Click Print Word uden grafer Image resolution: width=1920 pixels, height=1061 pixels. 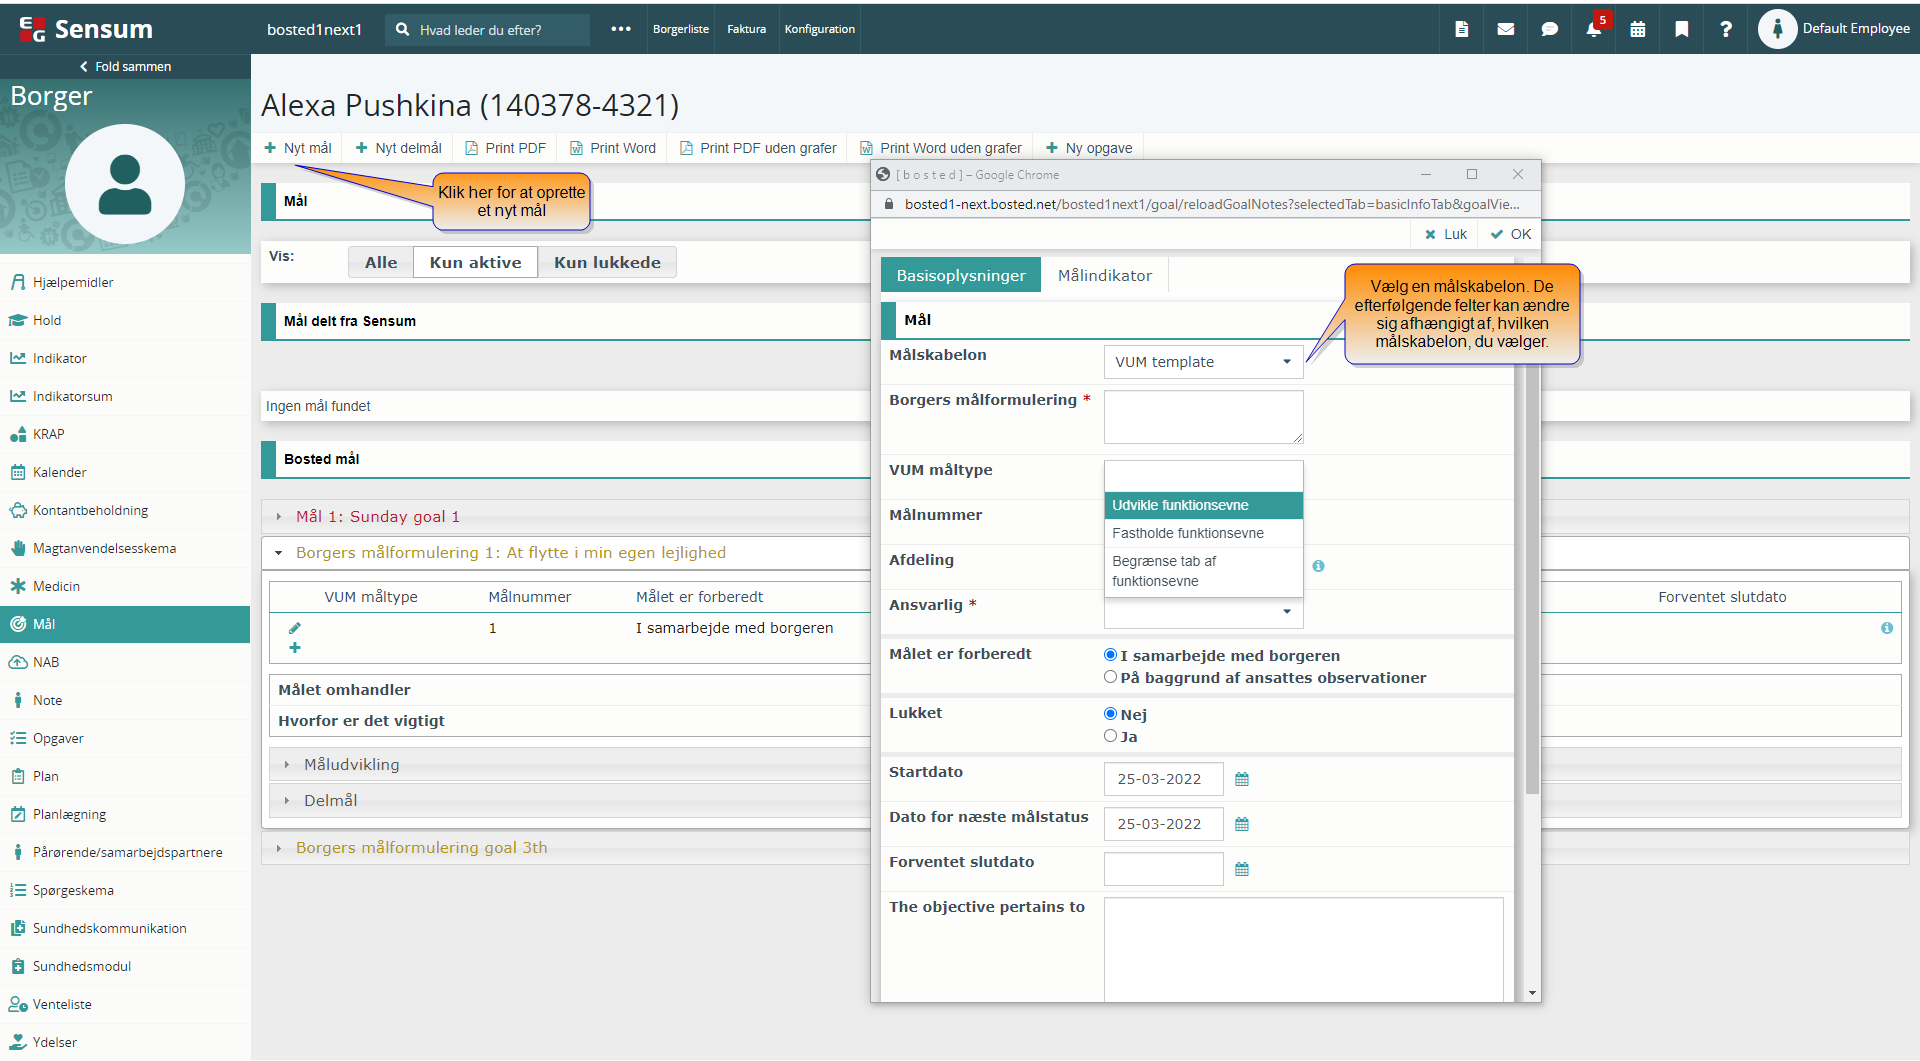tap(941, 148)
